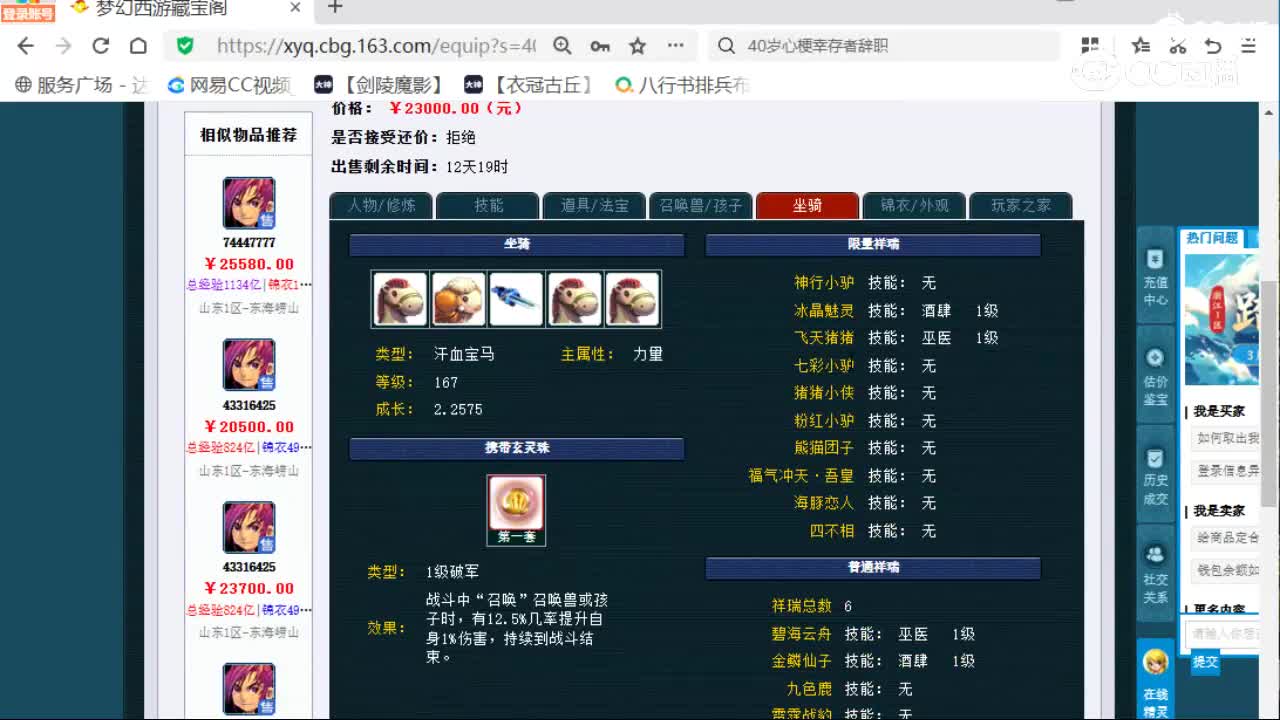Switch to the 道具/法宝 tab
Image resolution: width=1280 pixels, height=720 pixels.
[x=594, y=205]
